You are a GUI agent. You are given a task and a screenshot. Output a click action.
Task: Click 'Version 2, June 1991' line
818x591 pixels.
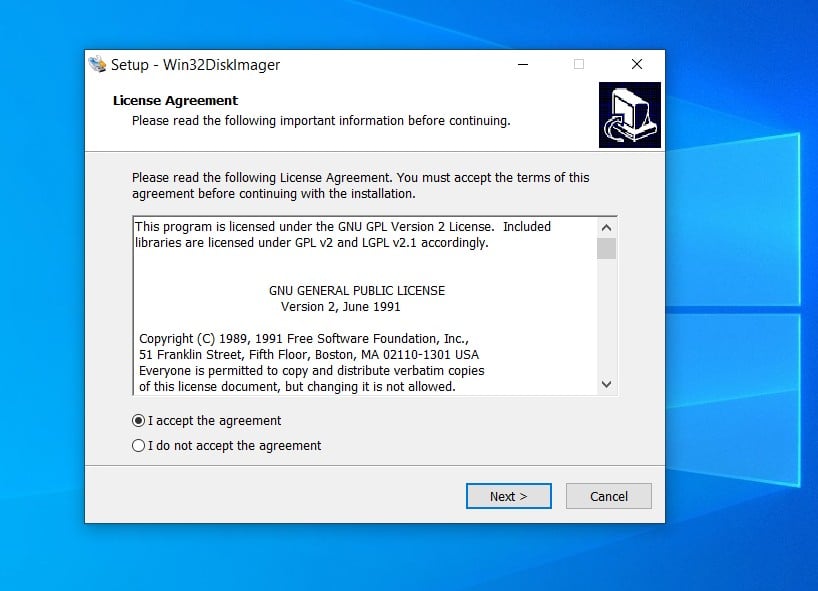[x=341, y=307]
